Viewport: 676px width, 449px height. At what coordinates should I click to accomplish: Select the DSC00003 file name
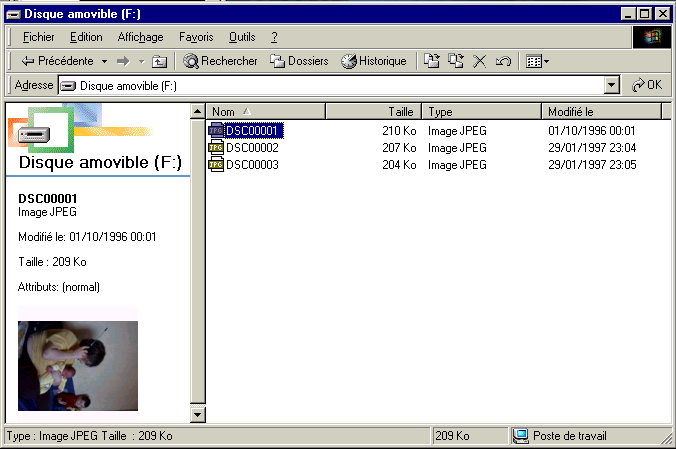(253, 165)
